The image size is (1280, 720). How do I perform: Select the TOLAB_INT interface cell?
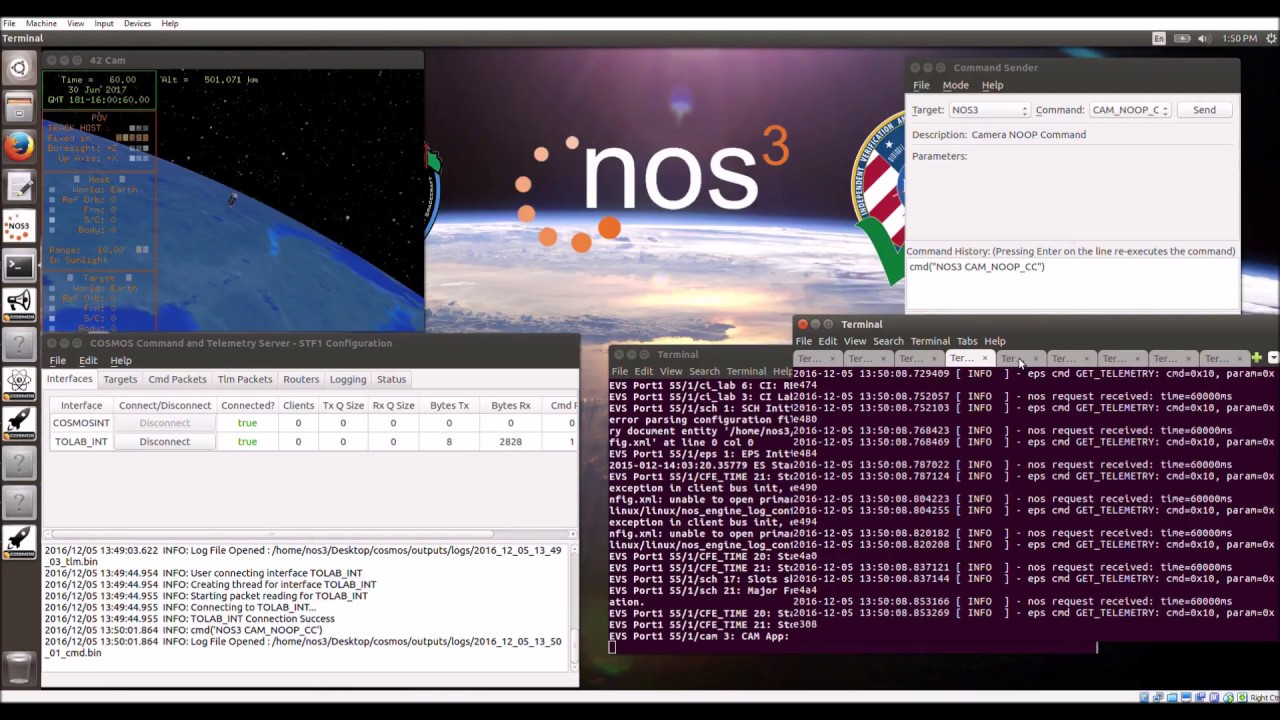(81, 441)
